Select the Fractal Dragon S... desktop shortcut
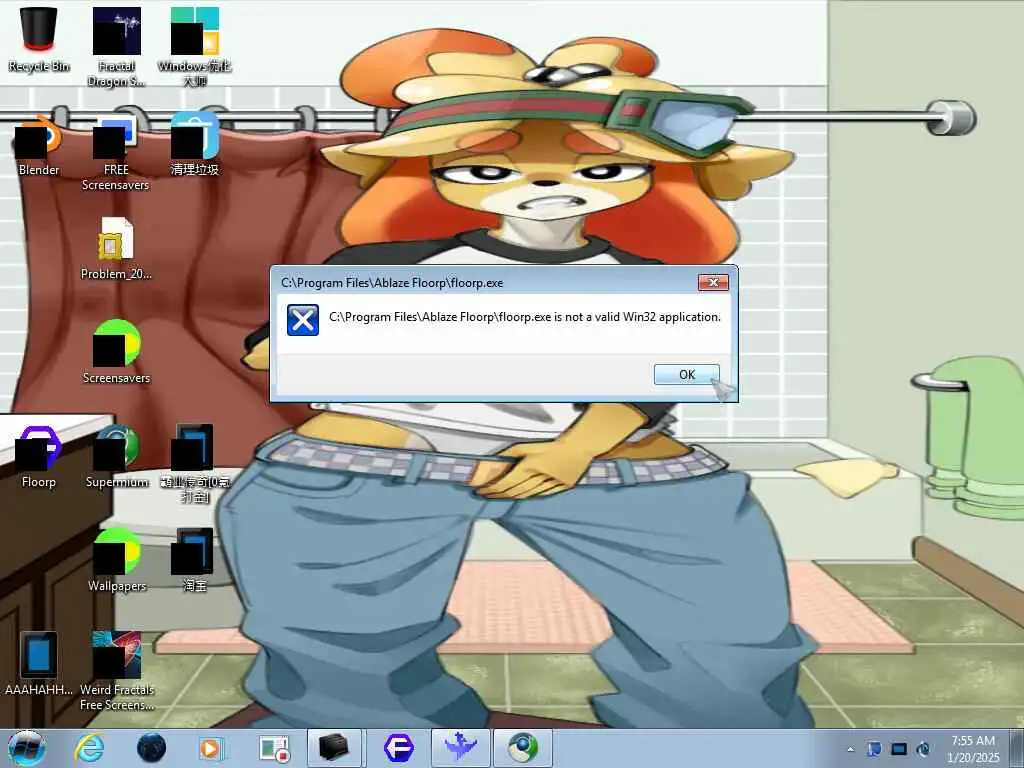 click(116, 47)
